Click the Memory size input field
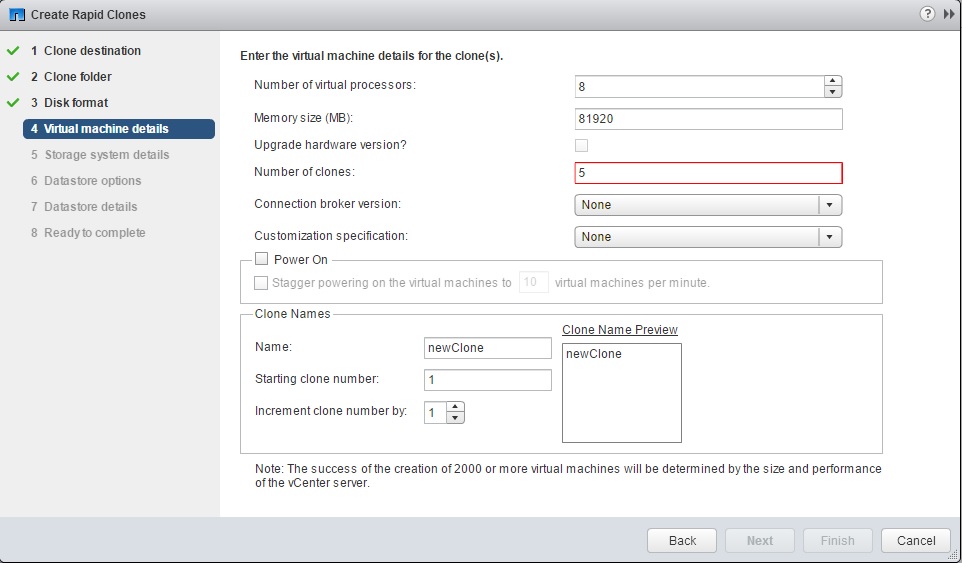Image resolution: width=962 pixels, height=563 pixels. click(x=708, y=119)
